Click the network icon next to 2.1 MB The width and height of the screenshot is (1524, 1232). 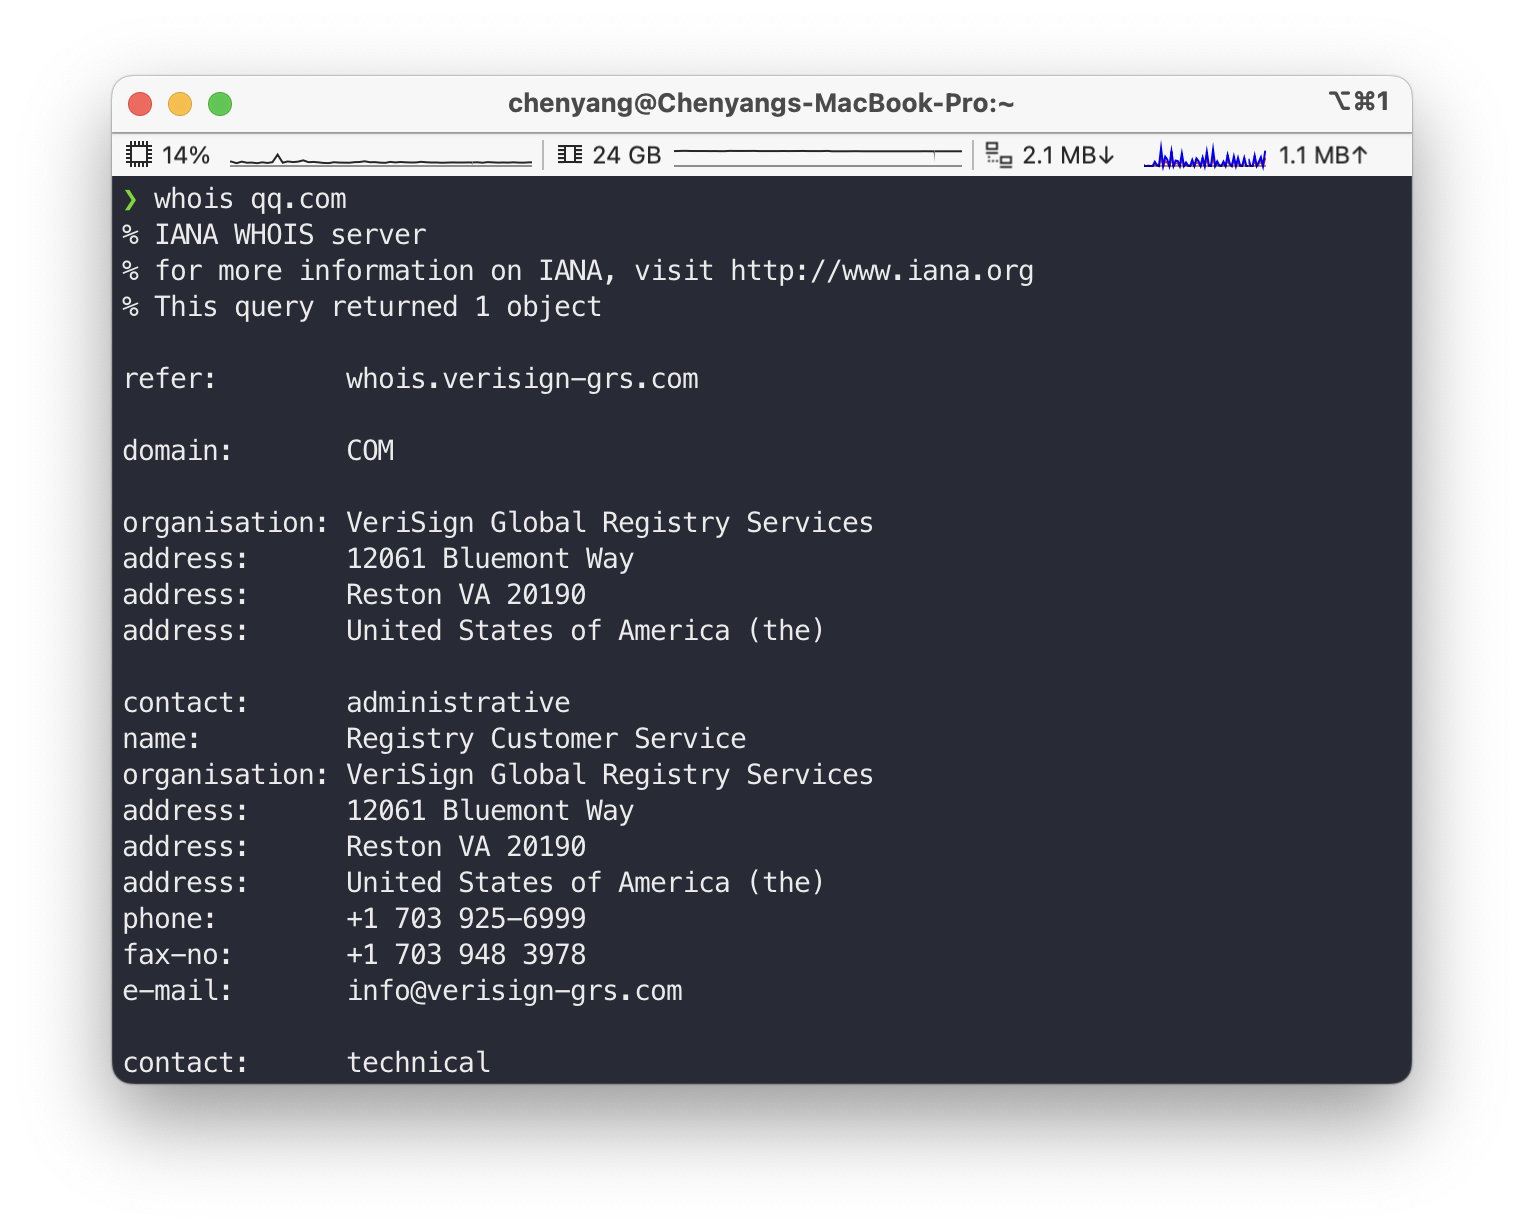998,155
